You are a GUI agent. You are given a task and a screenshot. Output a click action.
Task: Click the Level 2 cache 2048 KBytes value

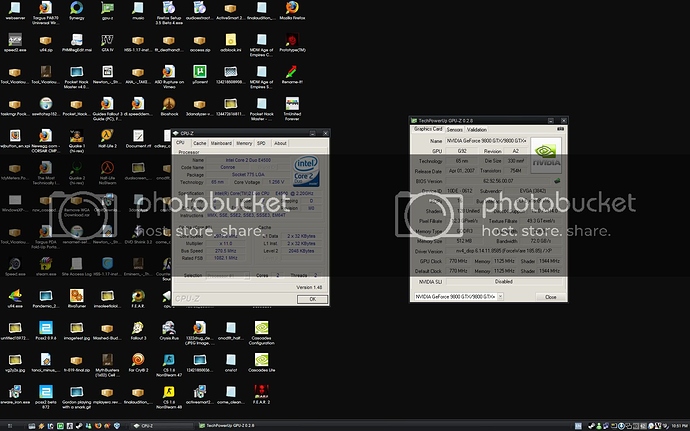tap(301, 250)
